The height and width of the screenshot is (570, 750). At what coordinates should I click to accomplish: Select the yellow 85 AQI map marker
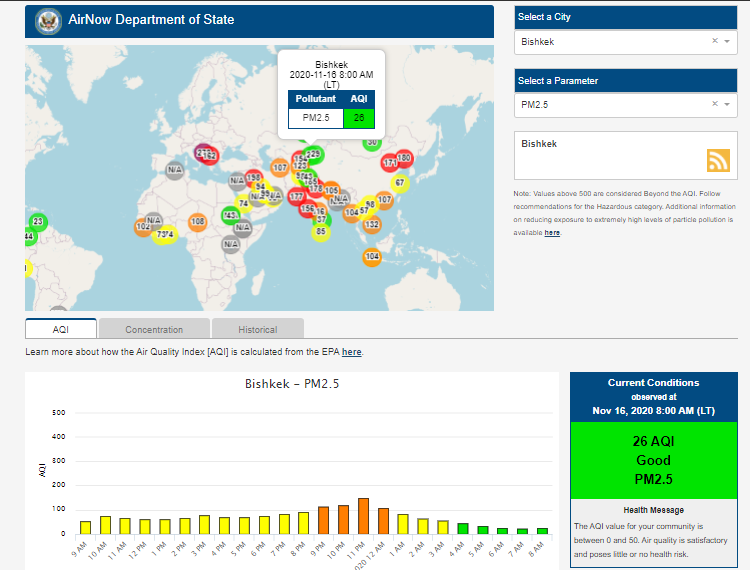pos(320,232)
